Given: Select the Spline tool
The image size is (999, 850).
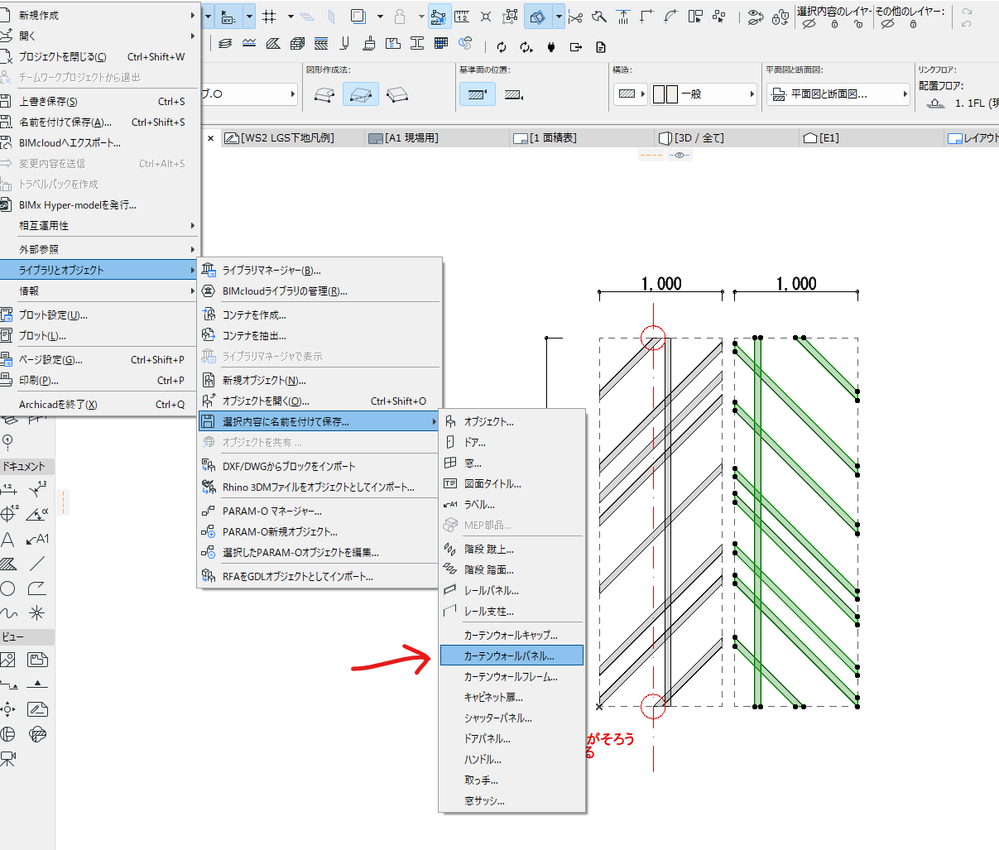Looking at the screenshot, I should [8, 614].
